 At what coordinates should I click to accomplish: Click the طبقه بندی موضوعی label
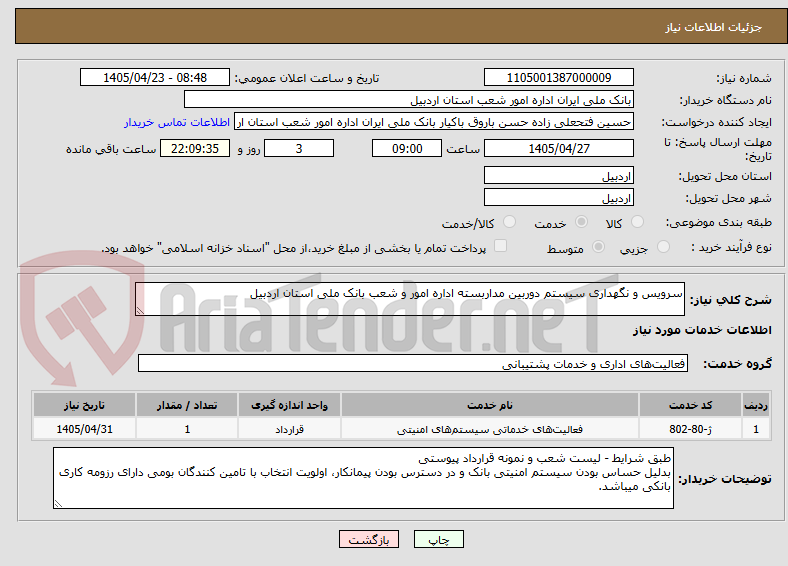pos(719,222)
